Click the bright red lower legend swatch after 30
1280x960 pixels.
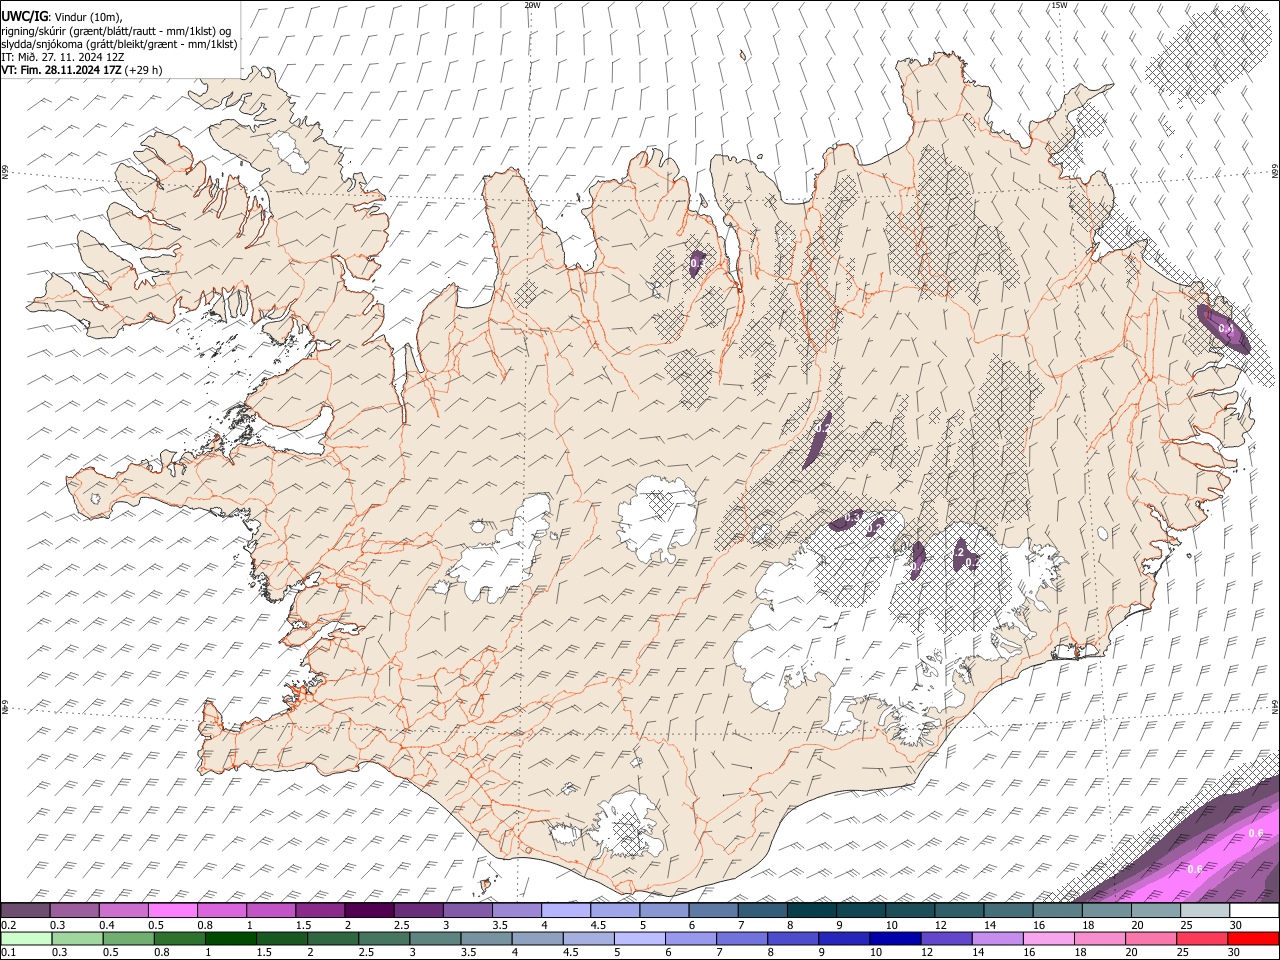tap(1252, 938)
